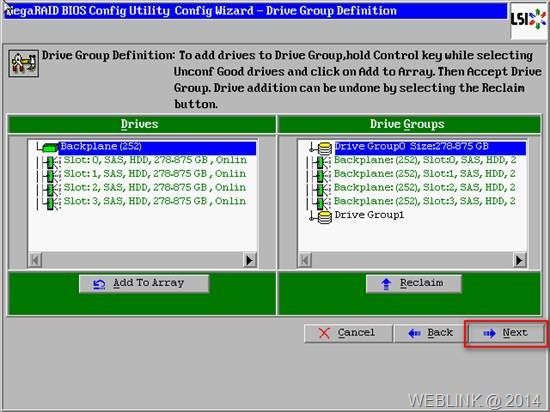Choose Backplane (252), Slot:2 in Drive Groups
Viewport: 550px width, 412px height.
(x=424, y=188)
